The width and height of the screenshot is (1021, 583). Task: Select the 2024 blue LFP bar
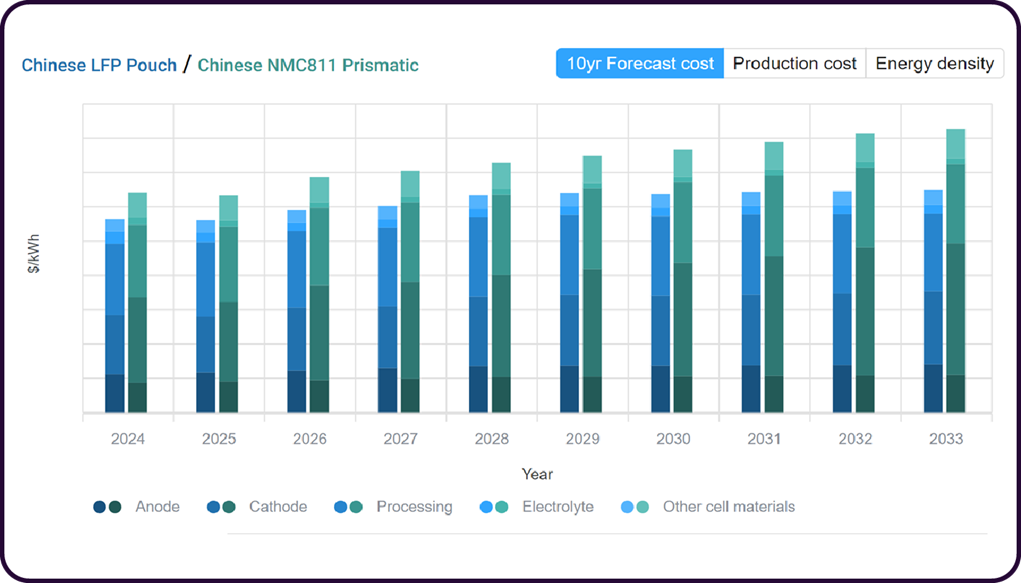[x=115, y=316]
